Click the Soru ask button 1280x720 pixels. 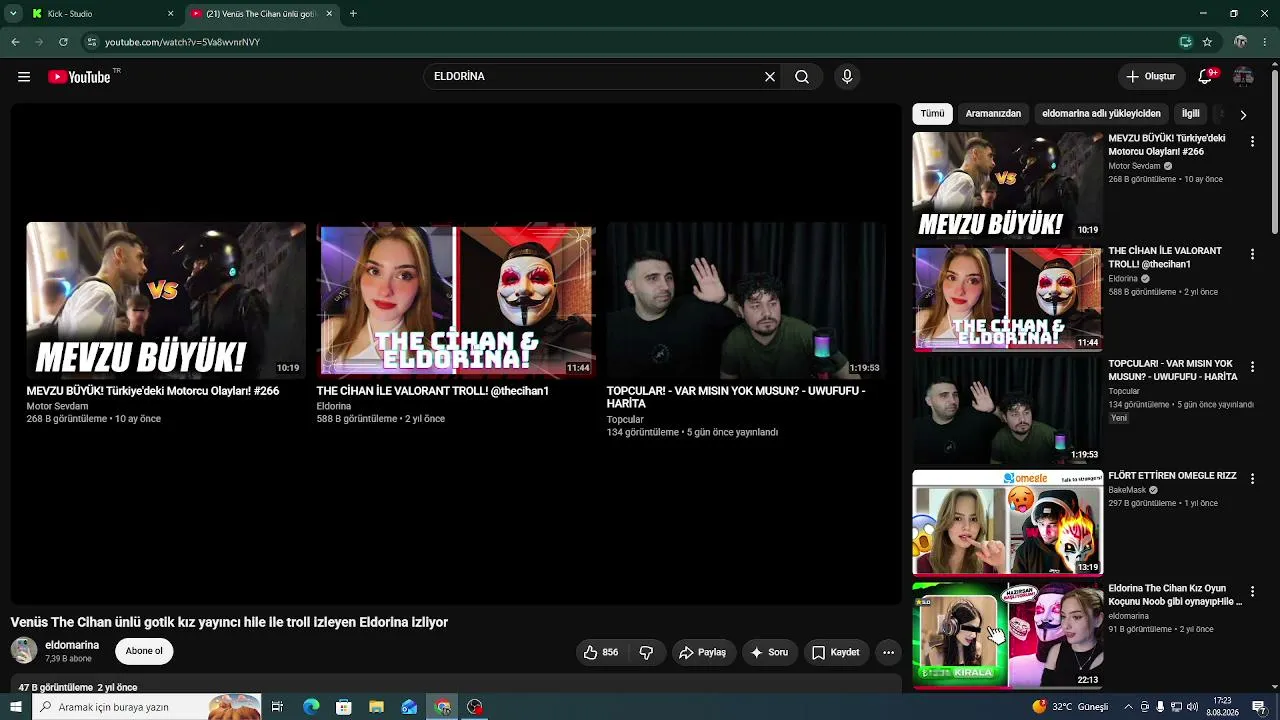(770, 652)
